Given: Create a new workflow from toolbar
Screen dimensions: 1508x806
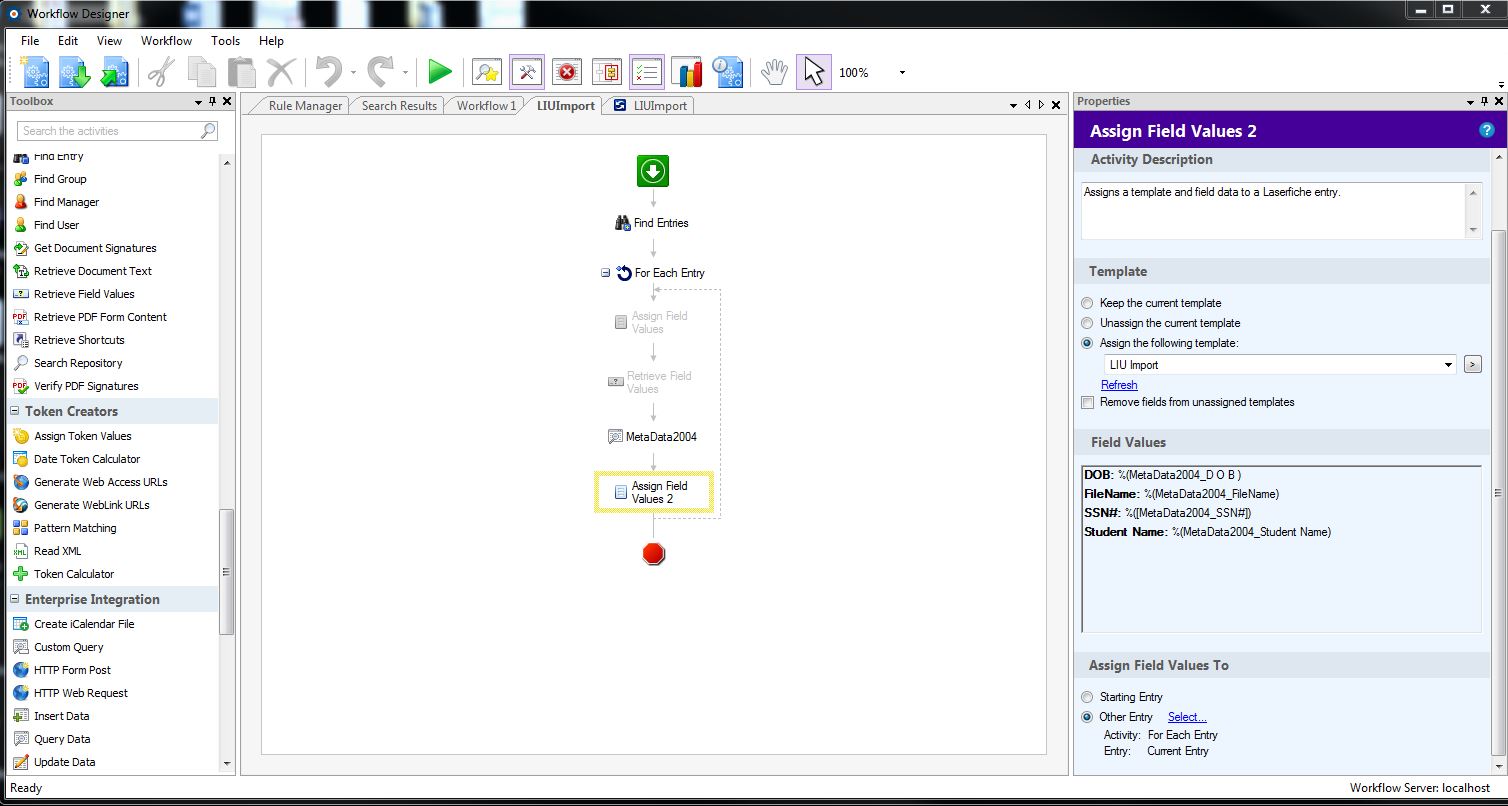Looking at the screenshot, I should (36, 72).
